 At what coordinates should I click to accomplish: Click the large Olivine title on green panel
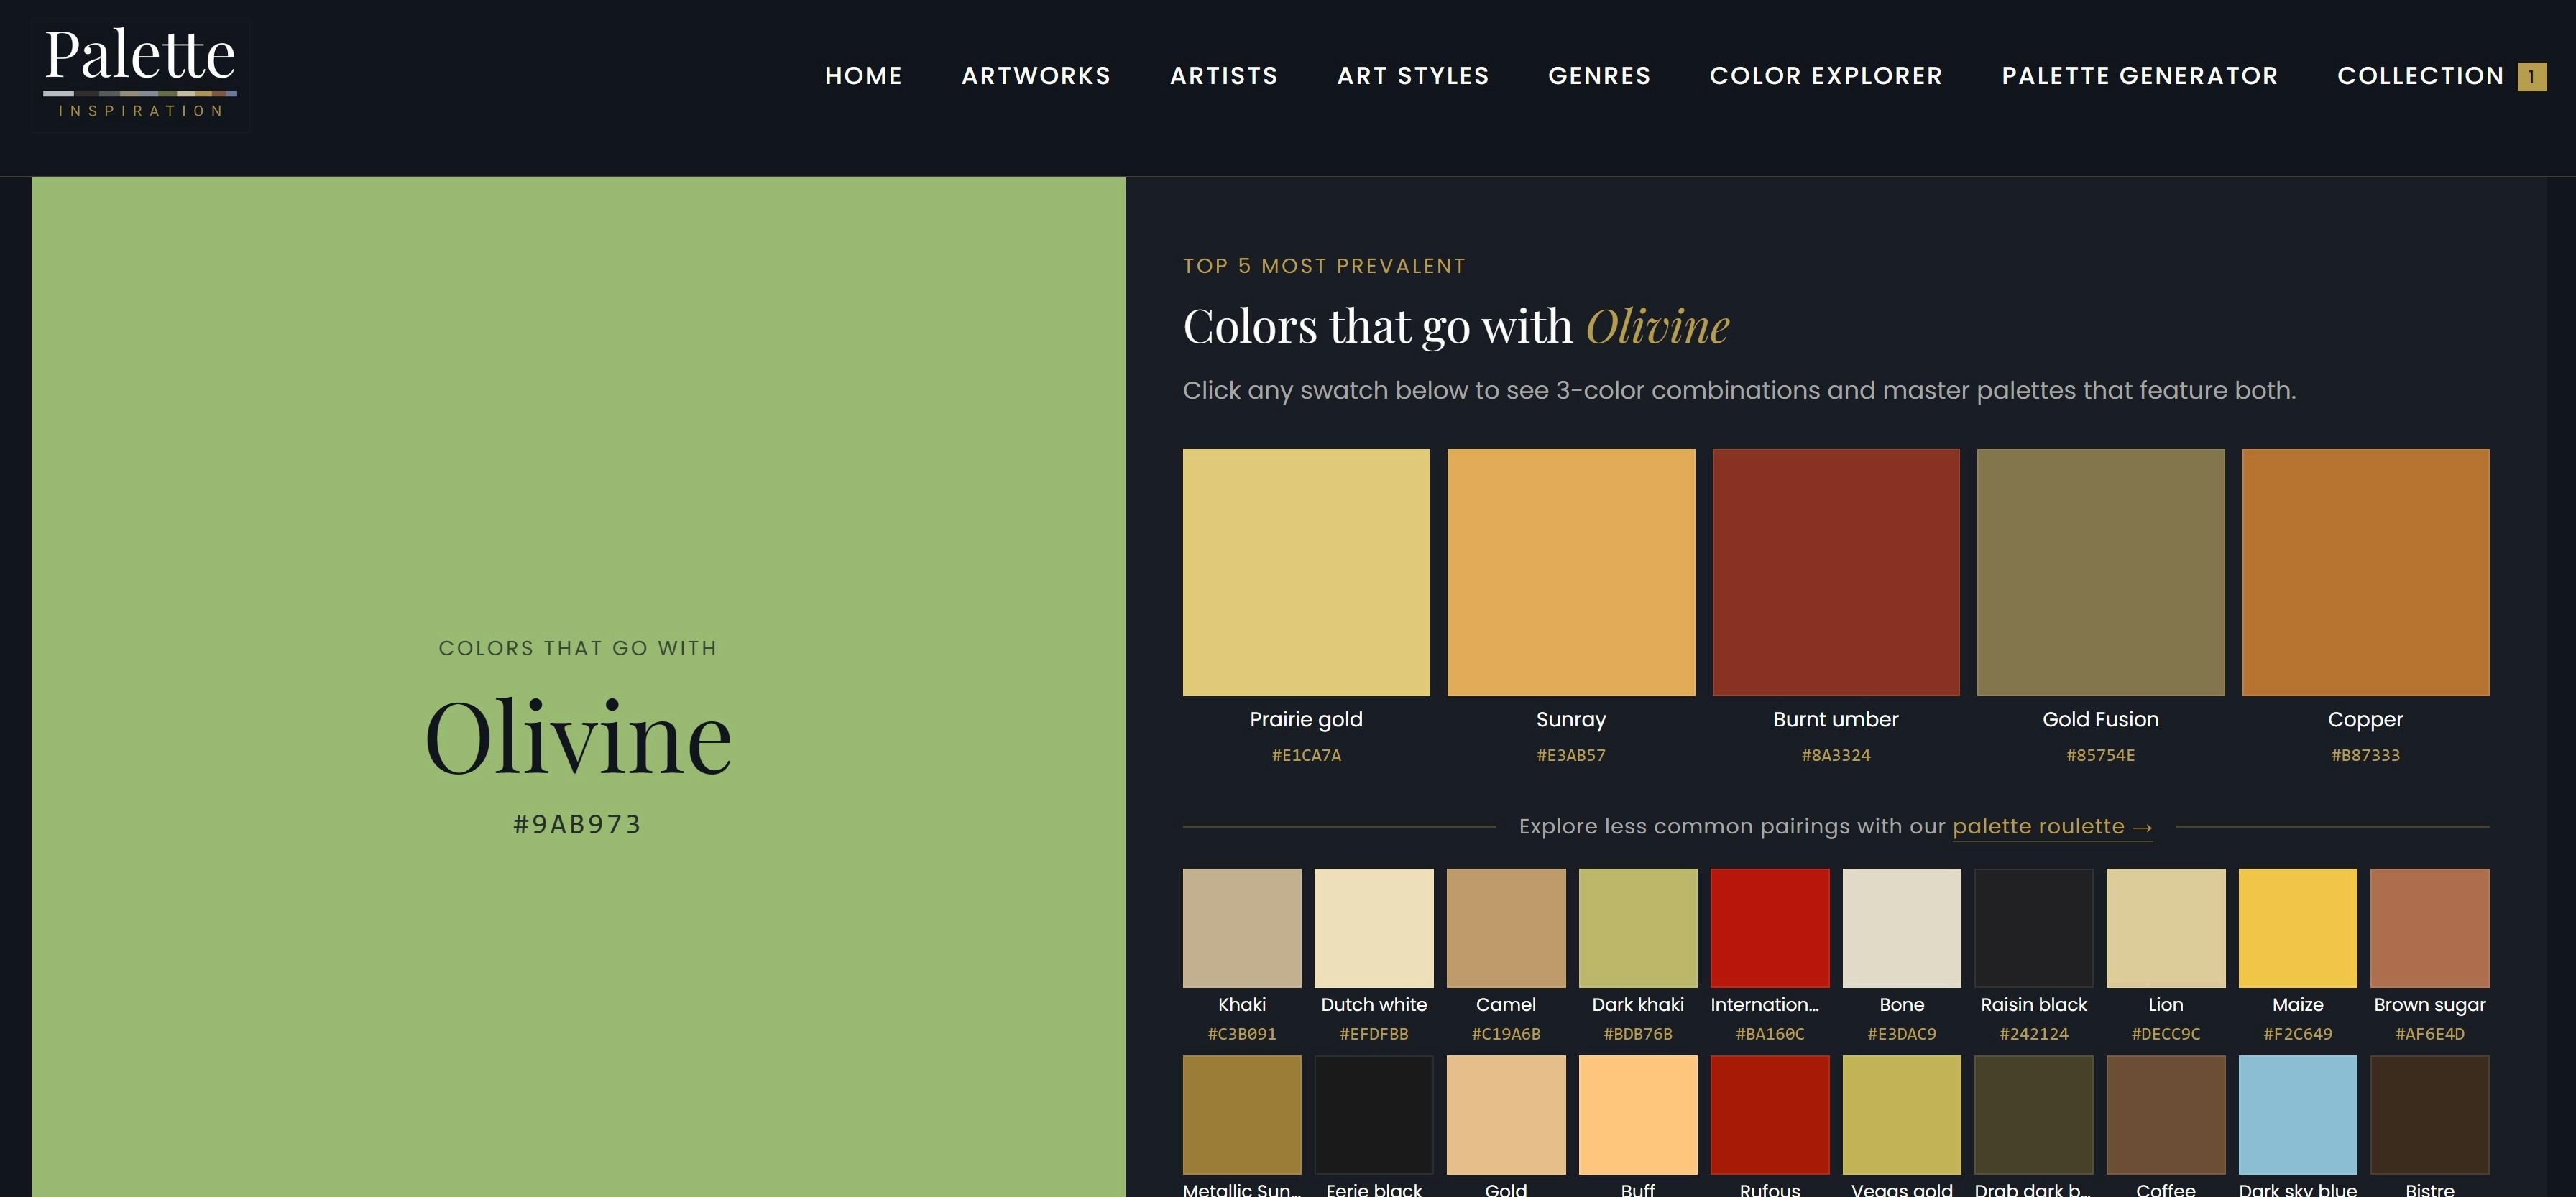578,738
